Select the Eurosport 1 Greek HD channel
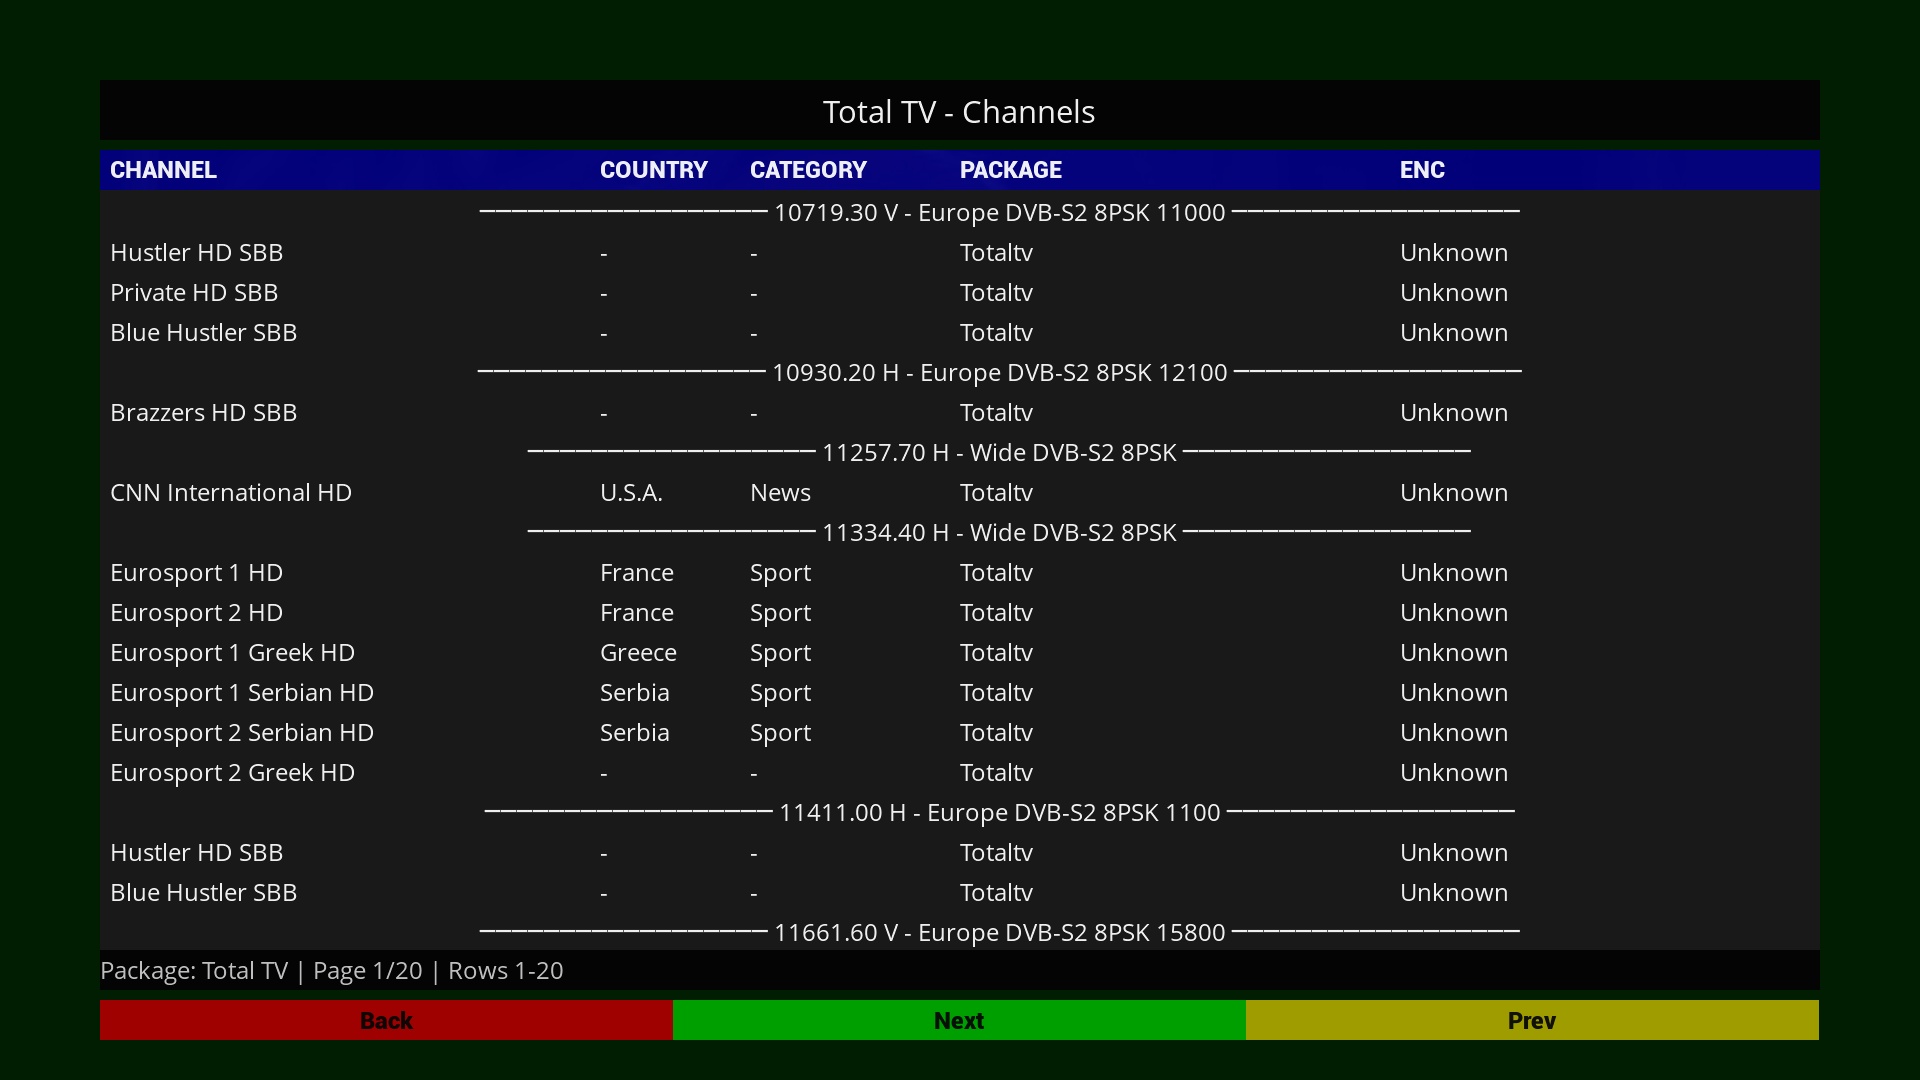The height and width of the screenshot is (1080, 1920). [960, 652]
